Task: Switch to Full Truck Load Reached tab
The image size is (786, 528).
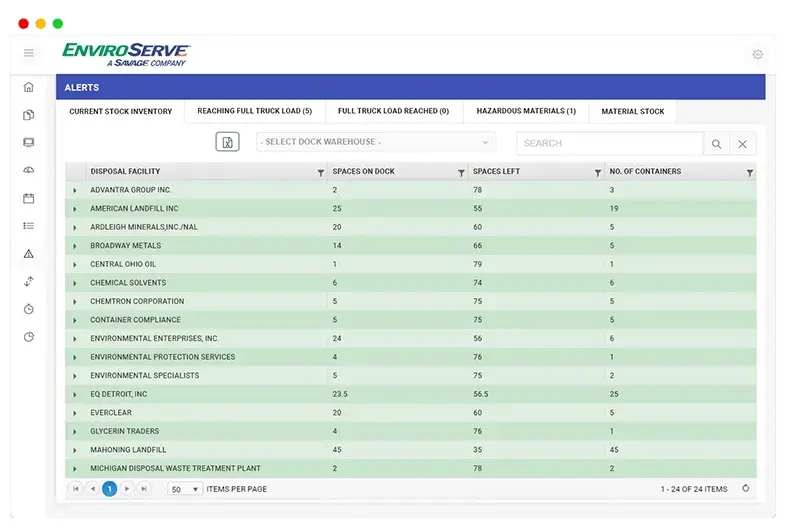Action: (394, 111)
